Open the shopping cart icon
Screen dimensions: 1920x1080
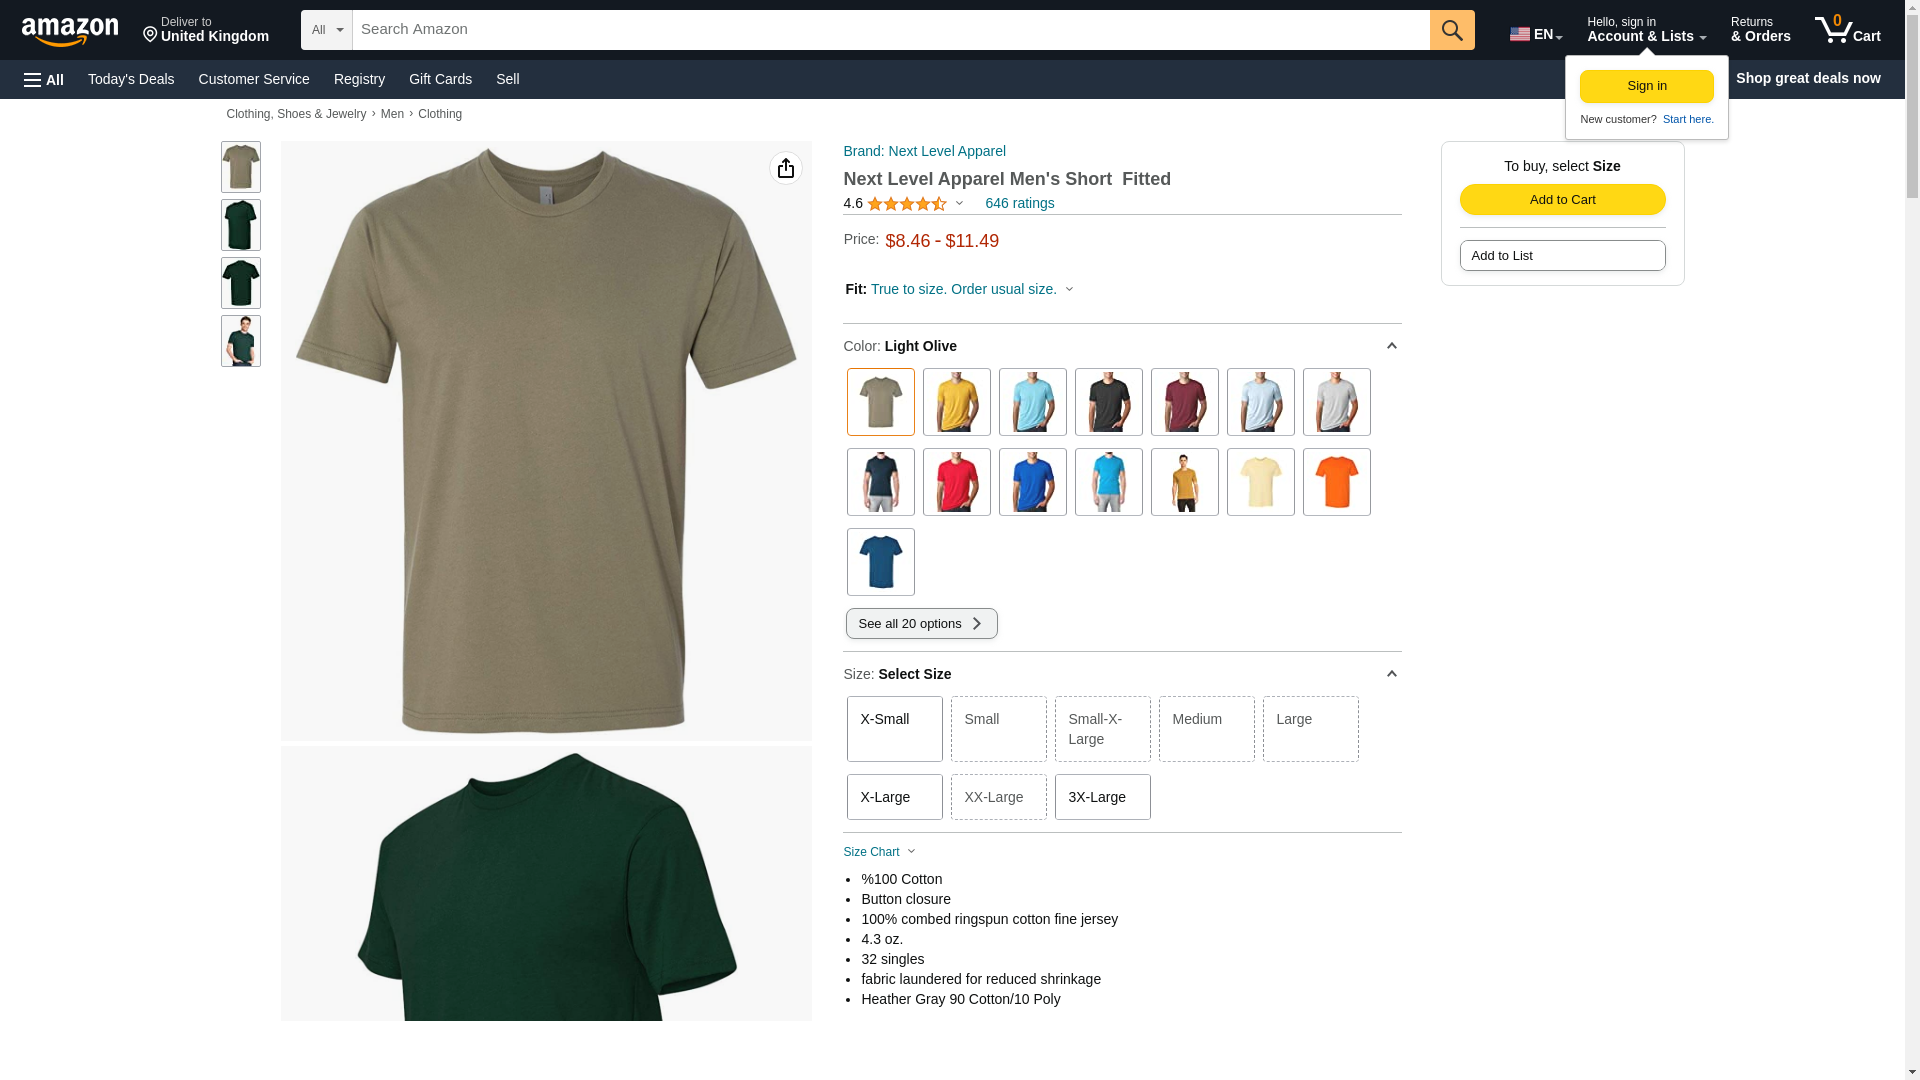(x=1846, y=29)
